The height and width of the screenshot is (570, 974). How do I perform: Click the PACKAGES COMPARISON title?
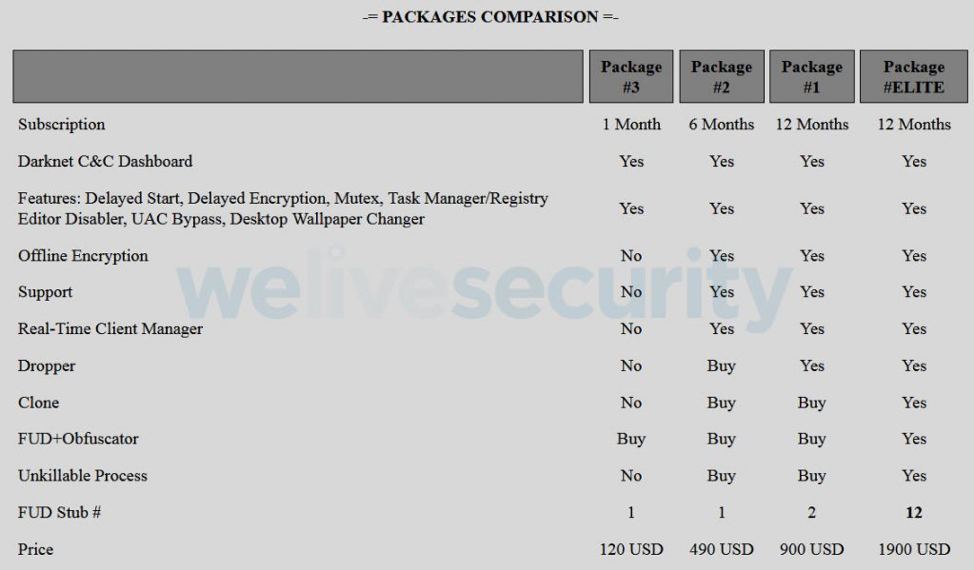(x=486, y=17)
